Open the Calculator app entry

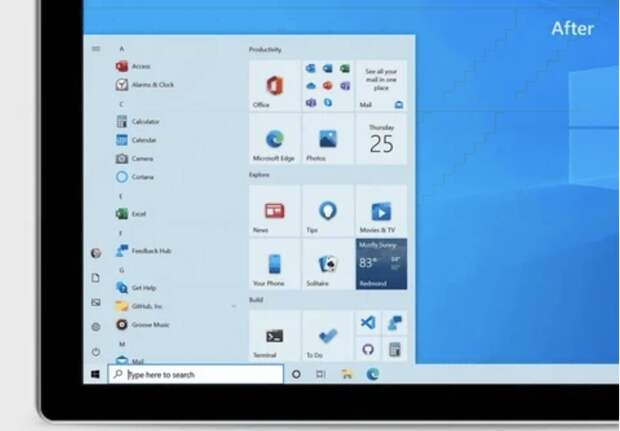coord(138,121)
